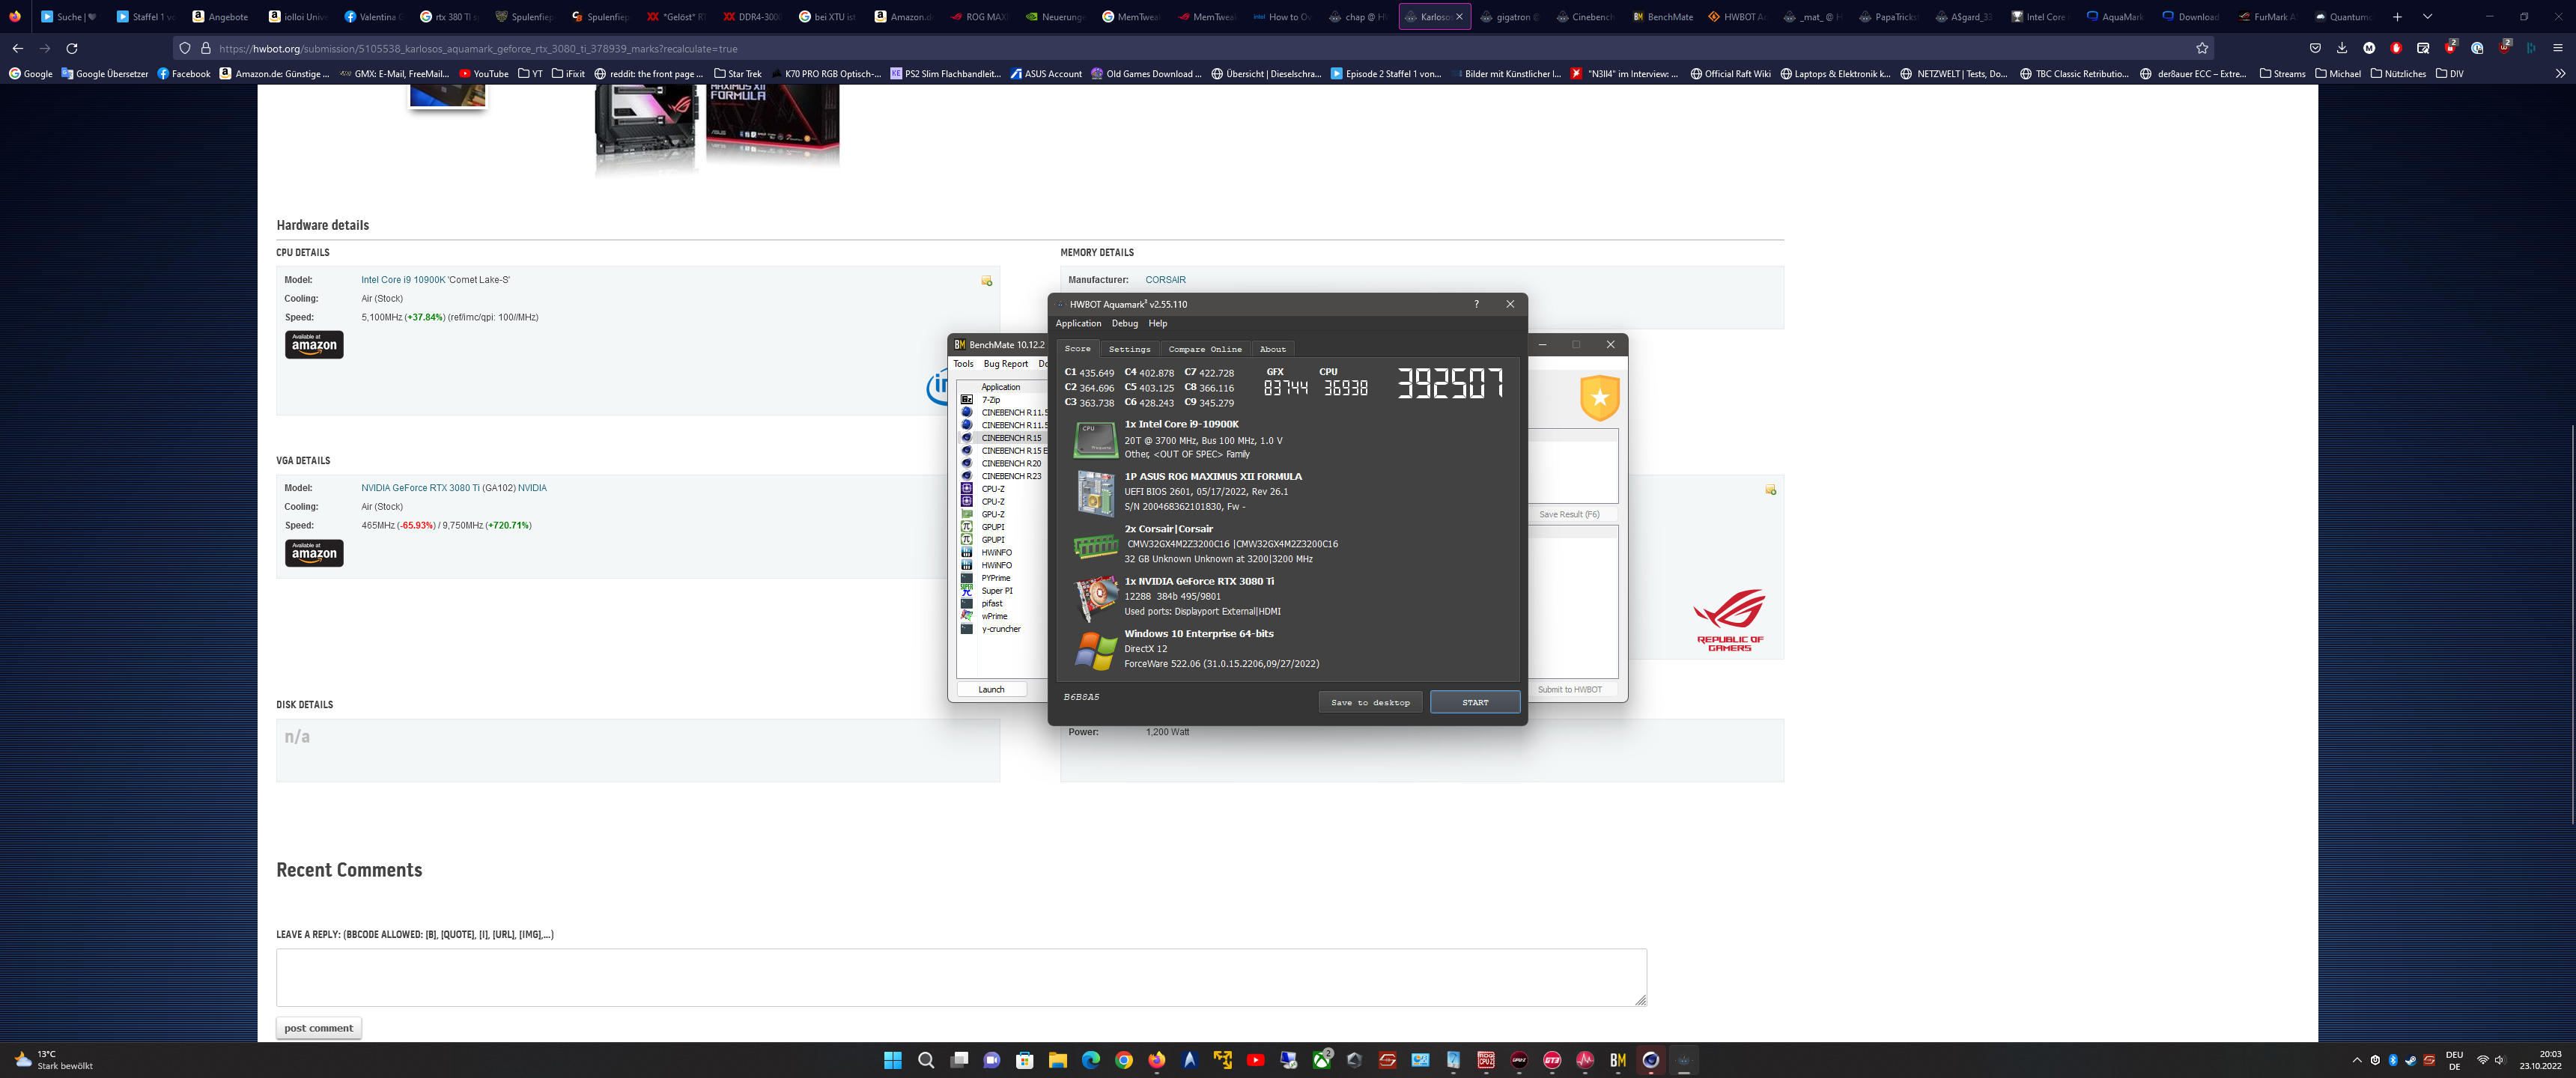Select 7-Zip in BenchMate application list
The image size is (2576, 1078).
click(990, 400)
